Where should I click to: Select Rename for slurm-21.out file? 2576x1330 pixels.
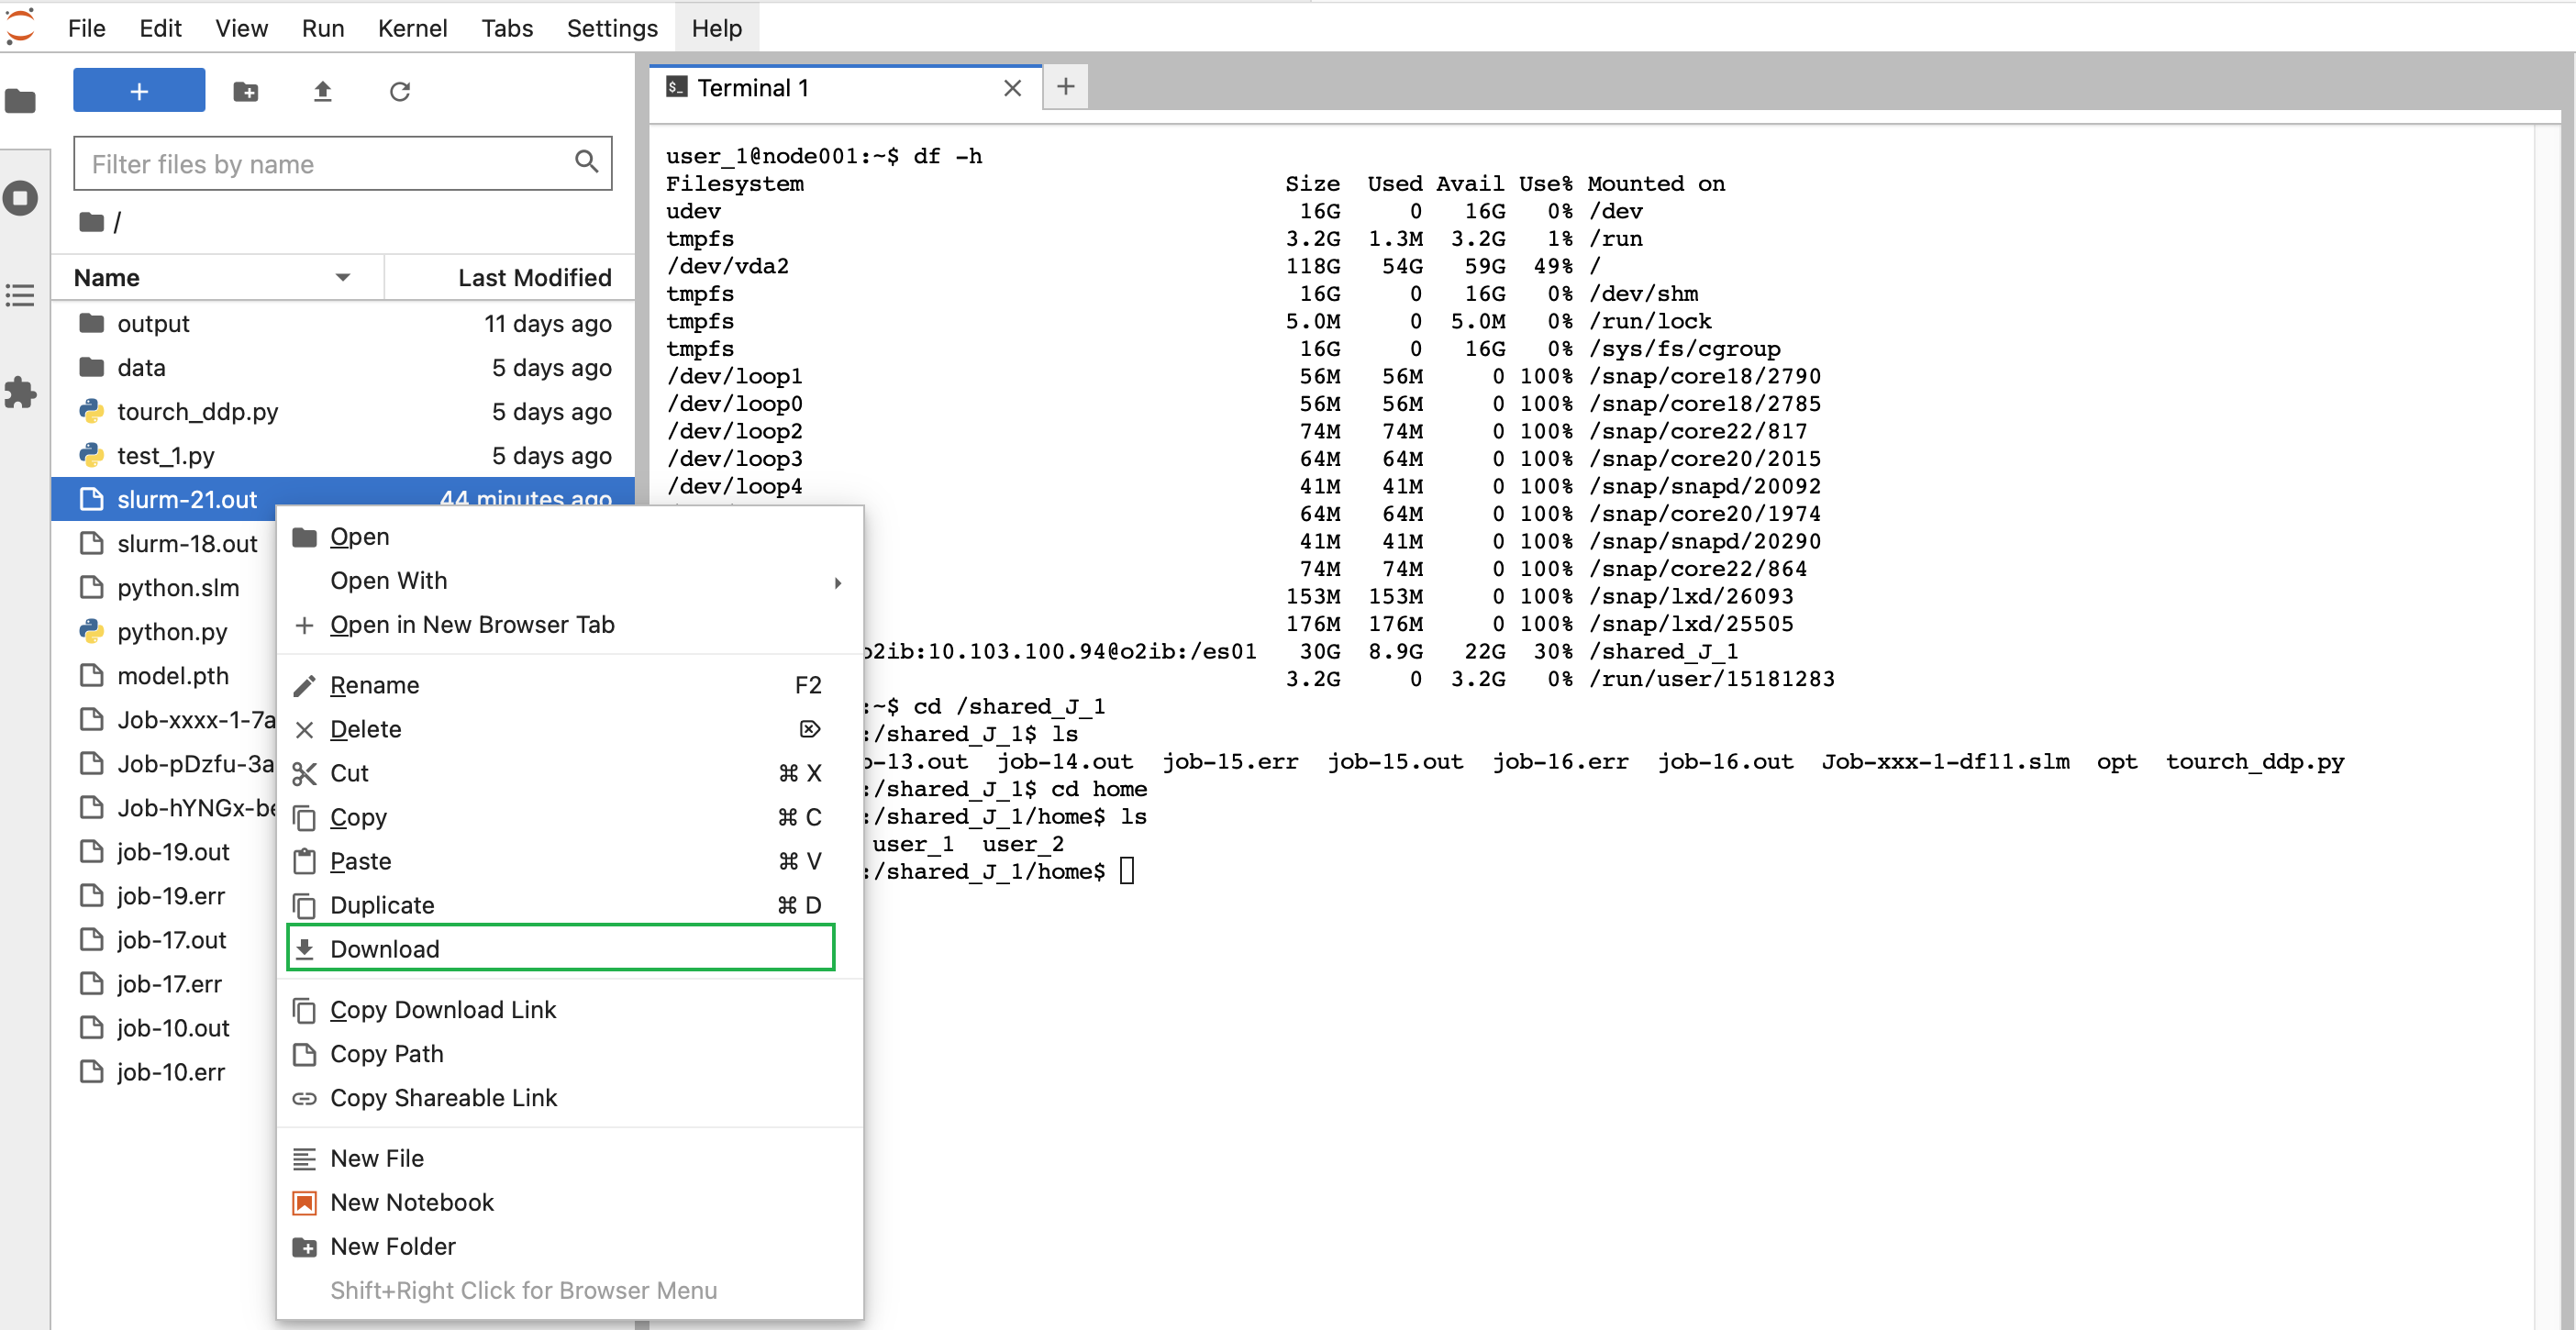coord(376,685)
